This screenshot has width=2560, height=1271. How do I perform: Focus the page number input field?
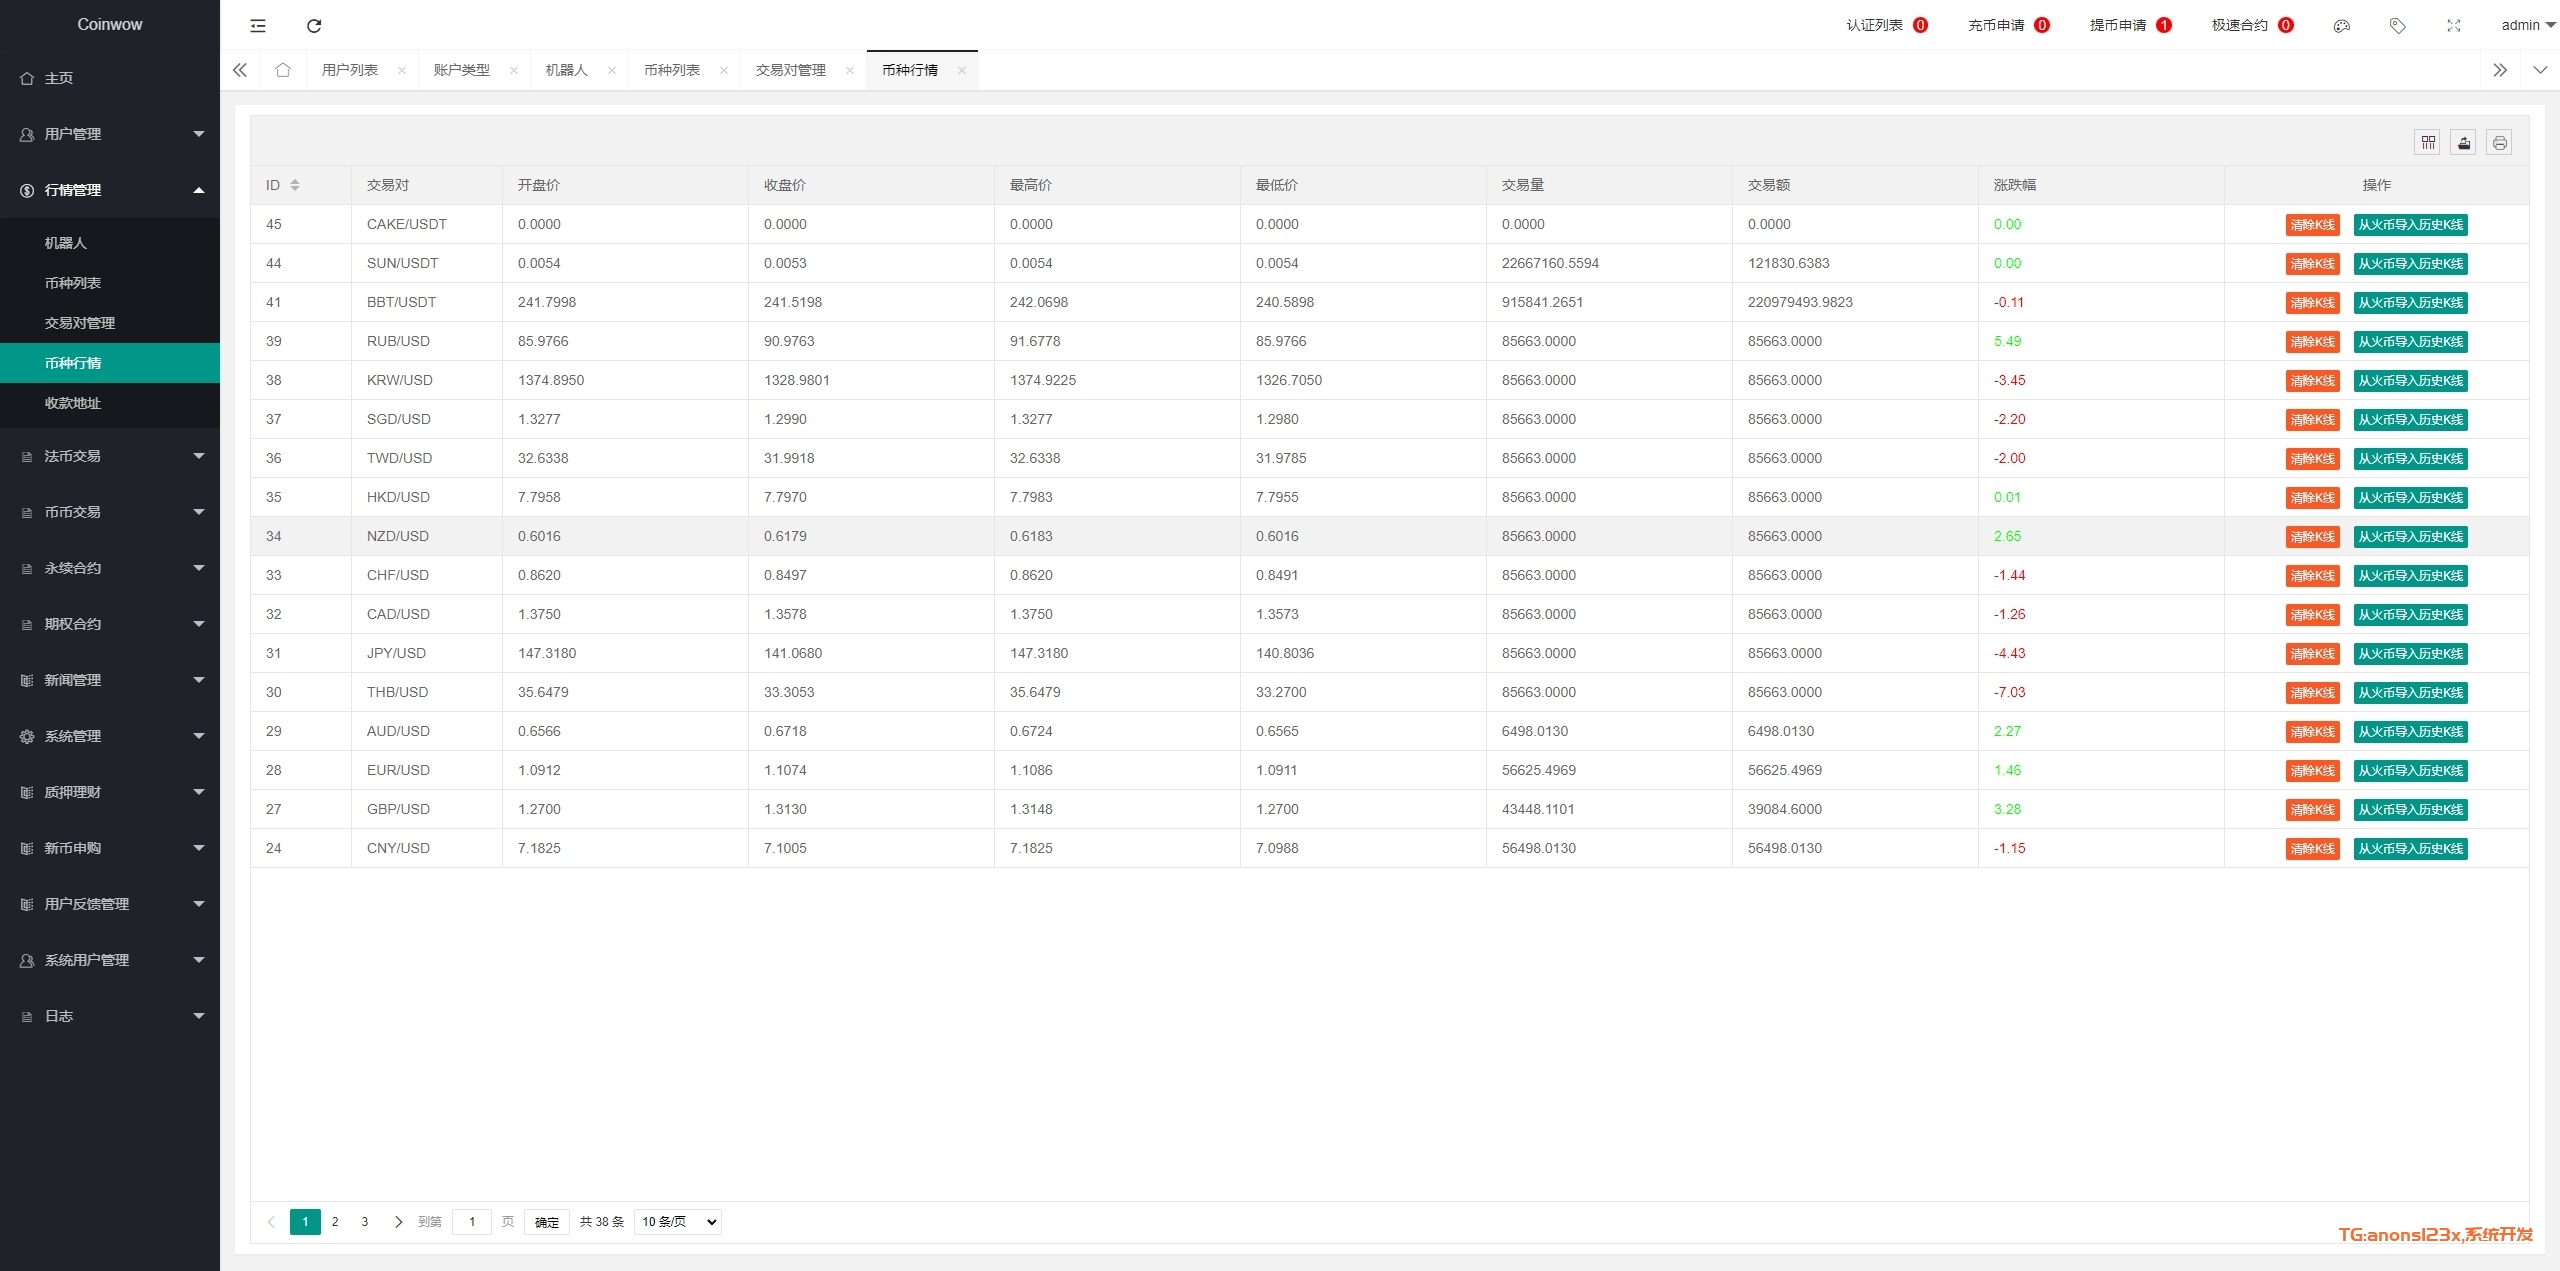point(472,1222)
